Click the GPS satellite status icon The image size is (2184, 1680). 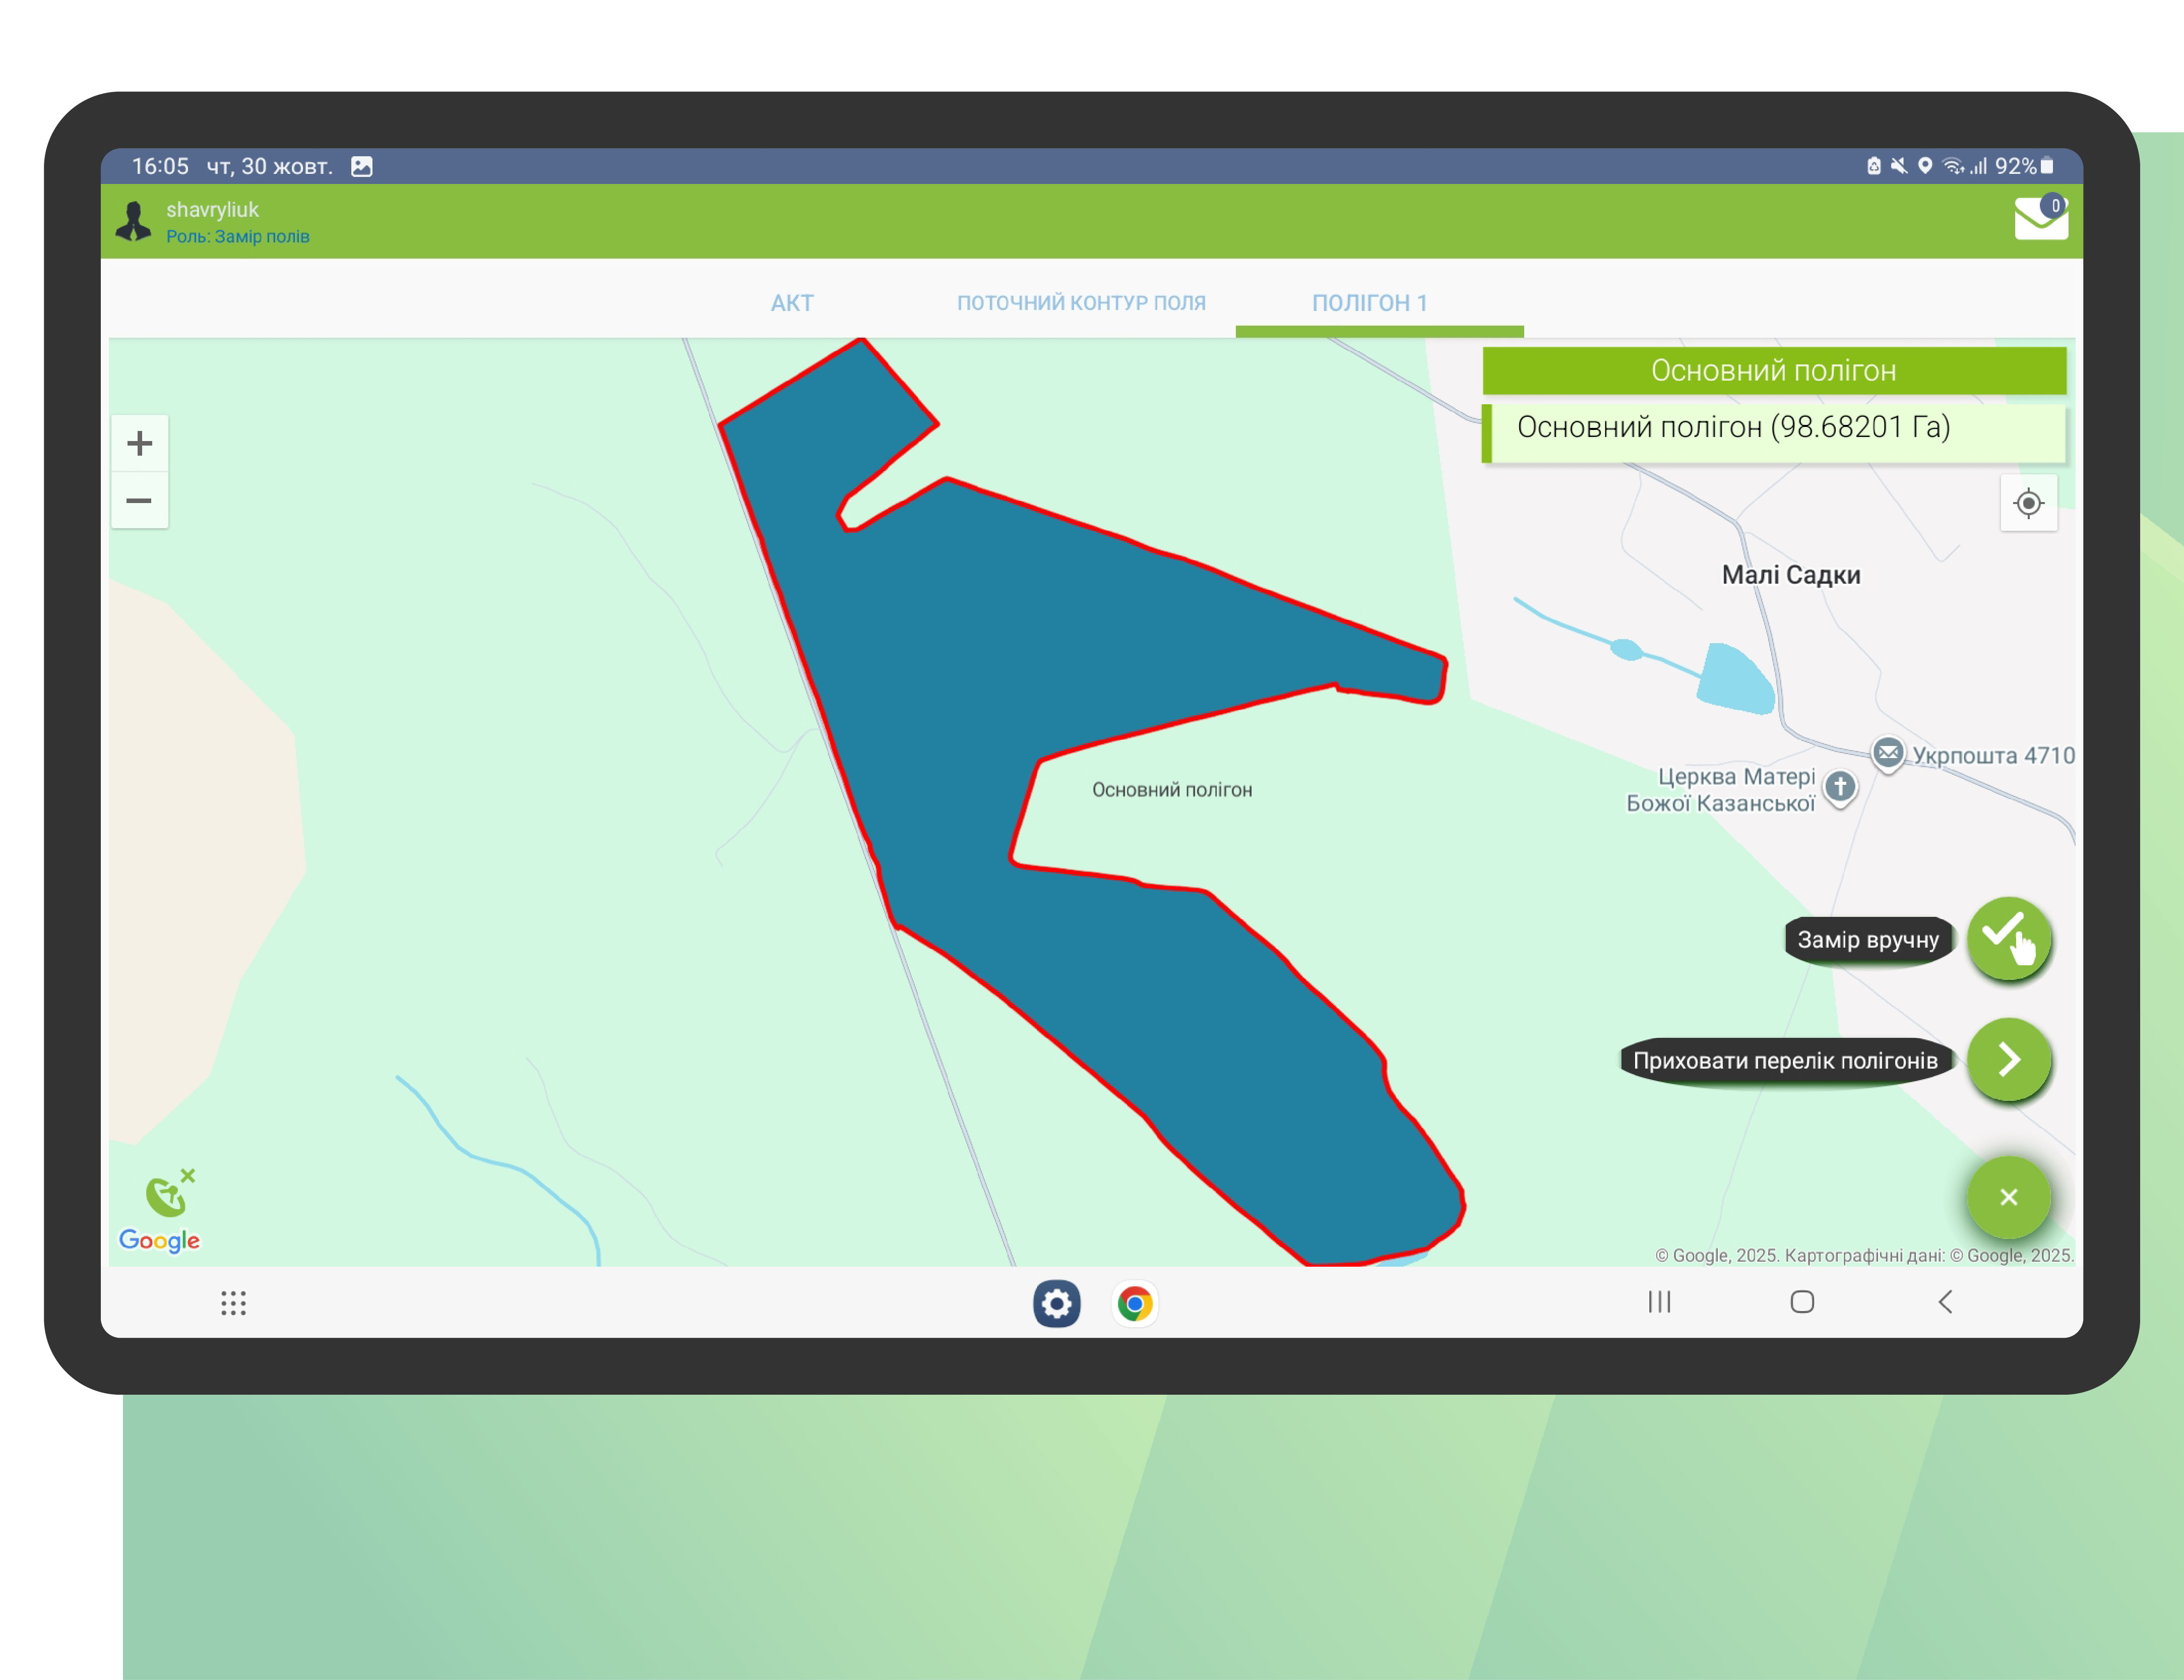(168, 1193)
